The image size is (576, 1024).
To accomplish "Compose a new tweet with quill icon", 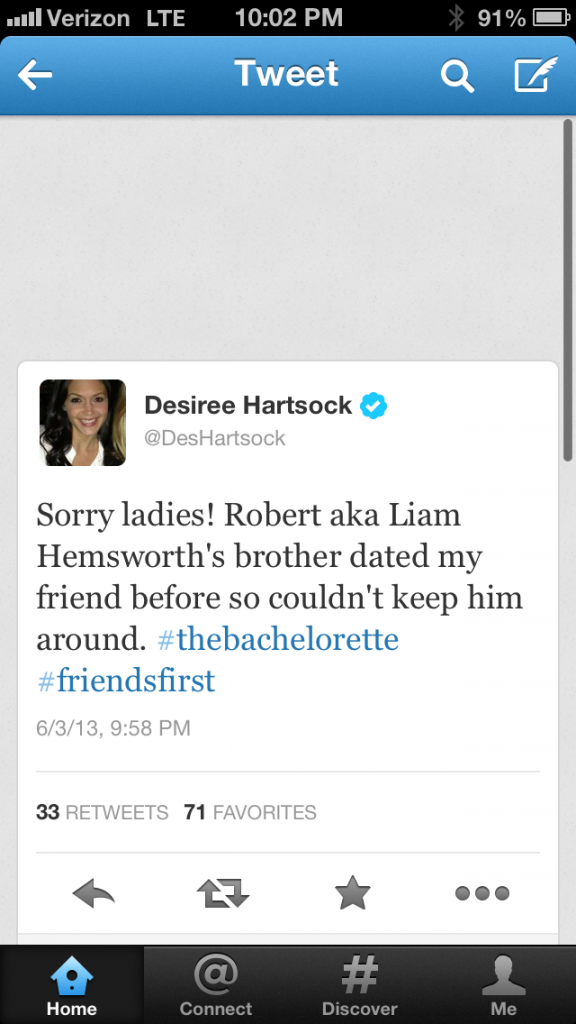I will 536,74.
